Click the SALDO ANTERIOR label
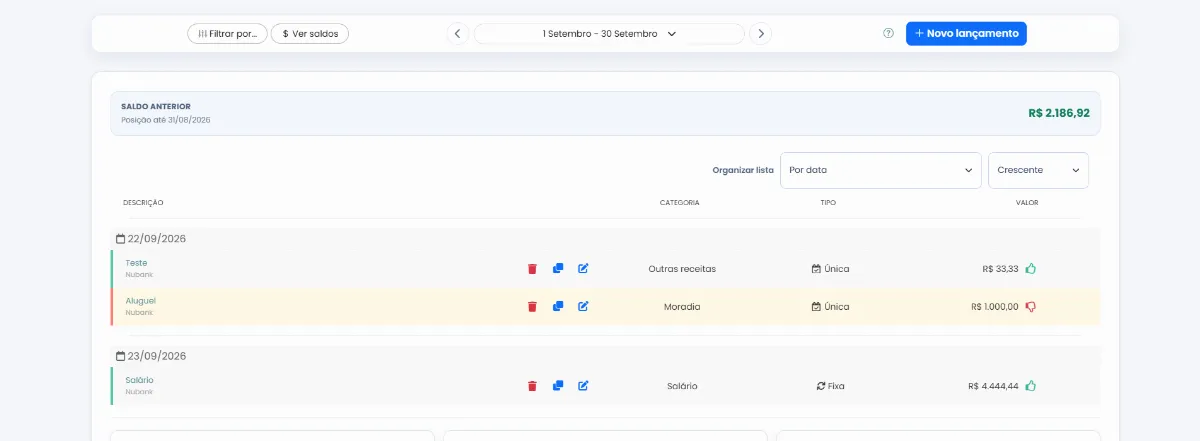 click(x=156, y=106)
